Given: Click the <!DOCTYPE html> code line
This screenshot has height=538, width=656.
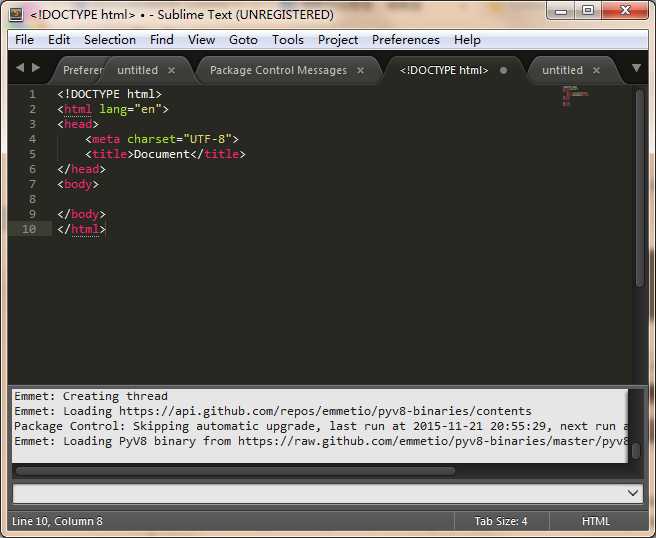Looking at the screenshot, I should coord(109,94).
